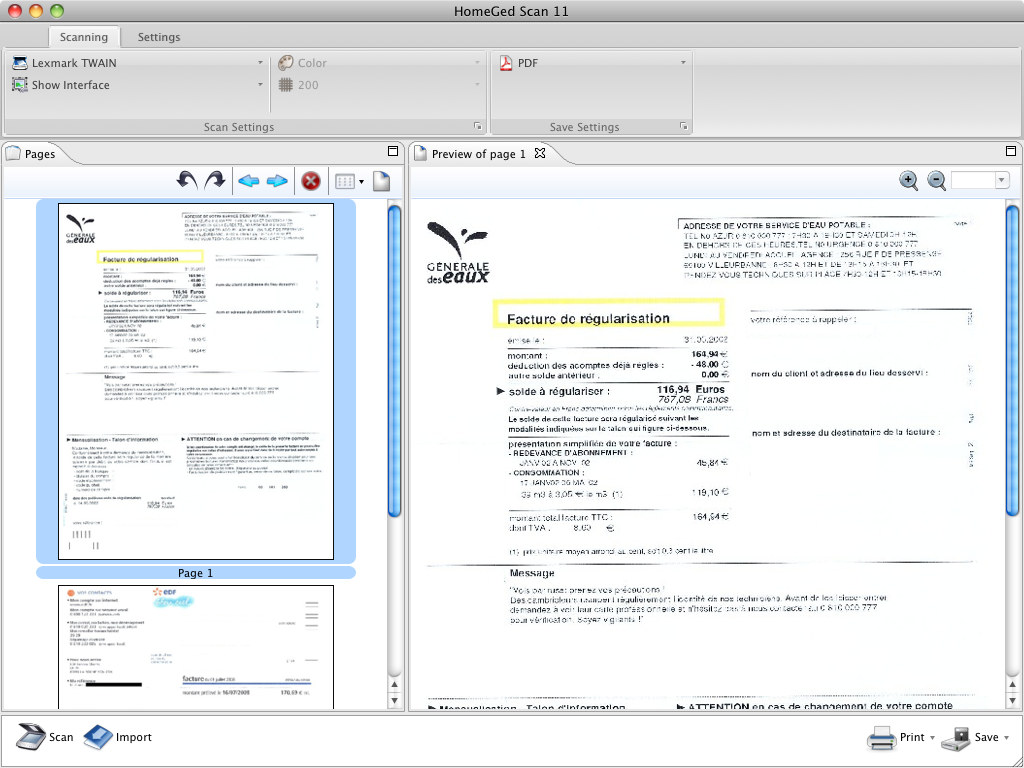1024x768 pixels.
Task: Click the preview vertical scrollbar
Action: click(x=1012, y=360)
